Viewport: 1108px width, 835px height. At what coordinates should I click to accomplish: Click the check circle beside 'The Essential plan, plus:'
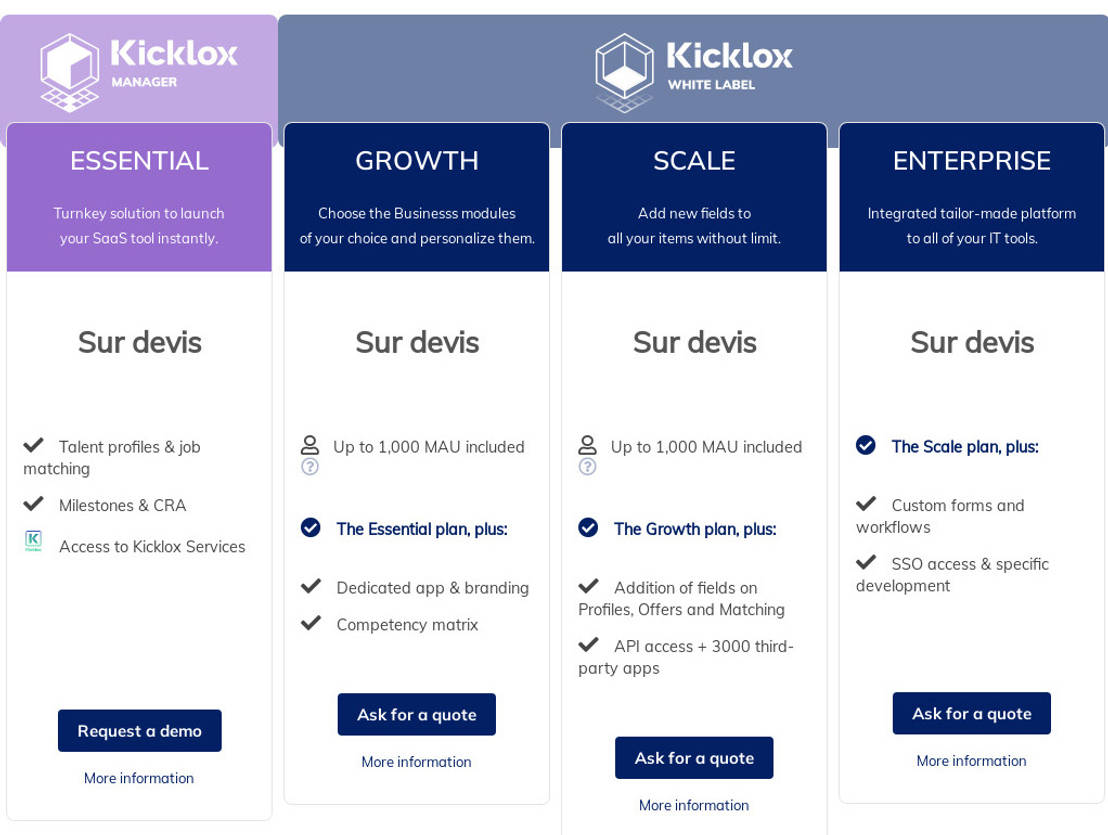coord(310,528)
